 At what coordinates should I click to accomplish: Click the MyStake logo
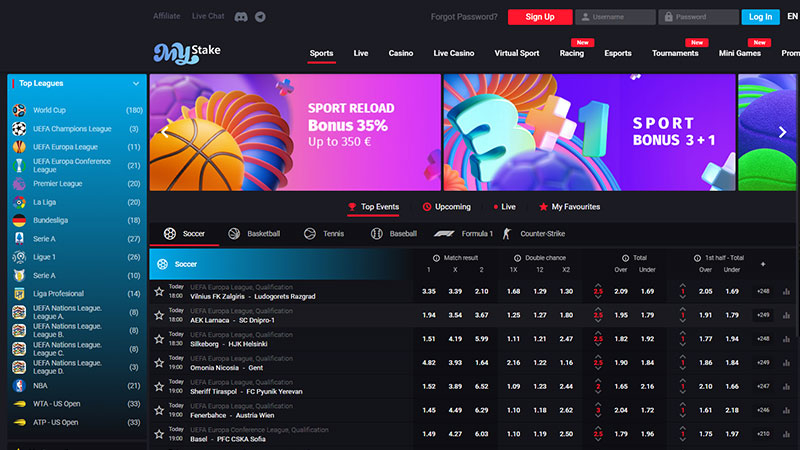187,53
